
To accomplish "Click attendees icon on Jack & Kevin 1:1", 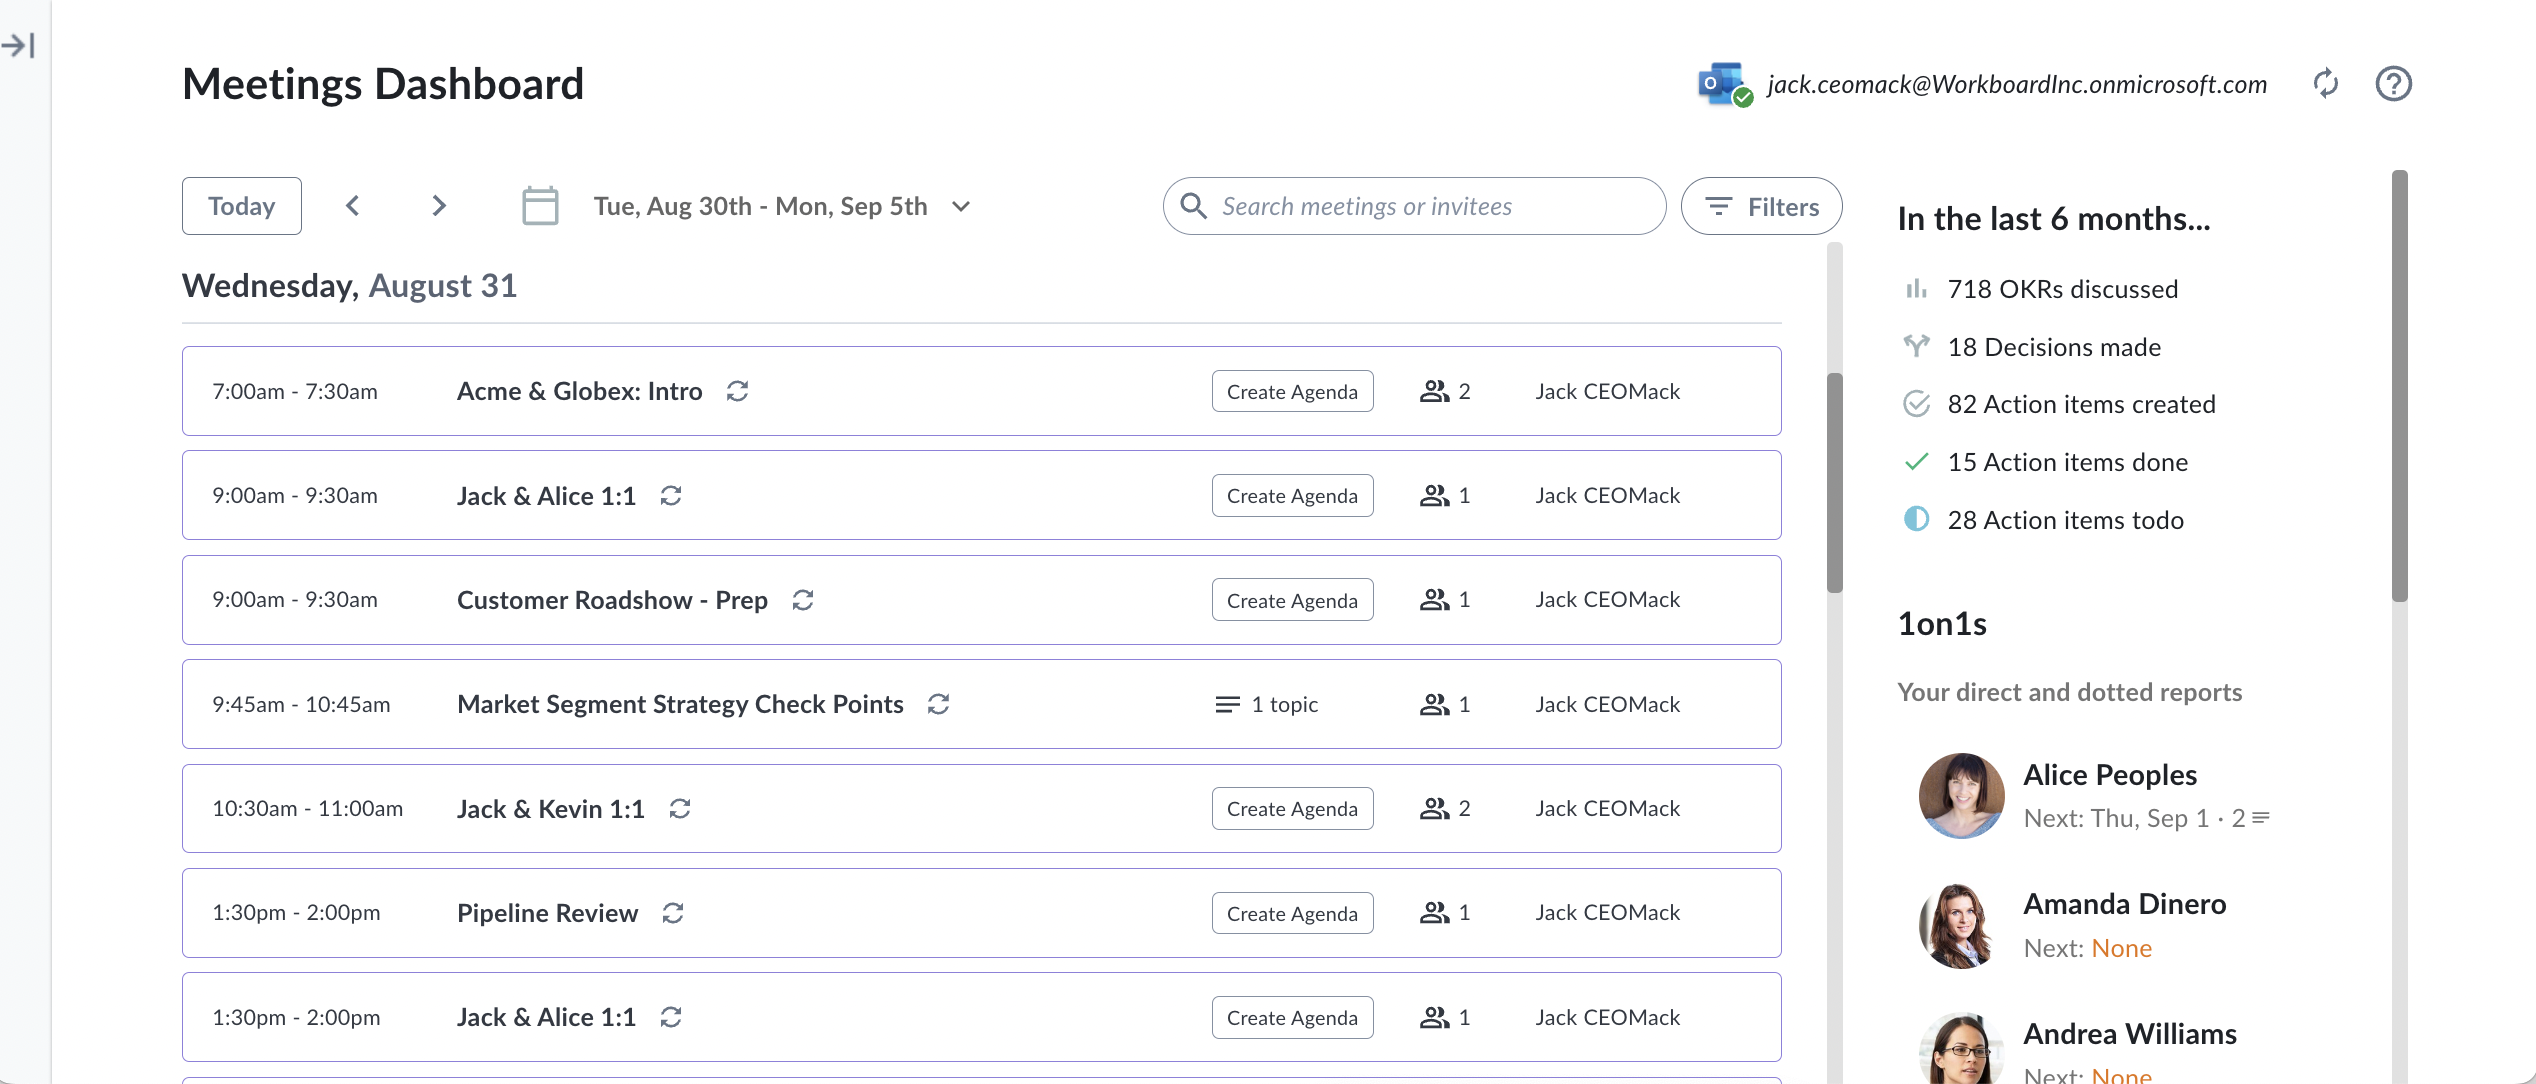I will click(x=1434, y=808).
